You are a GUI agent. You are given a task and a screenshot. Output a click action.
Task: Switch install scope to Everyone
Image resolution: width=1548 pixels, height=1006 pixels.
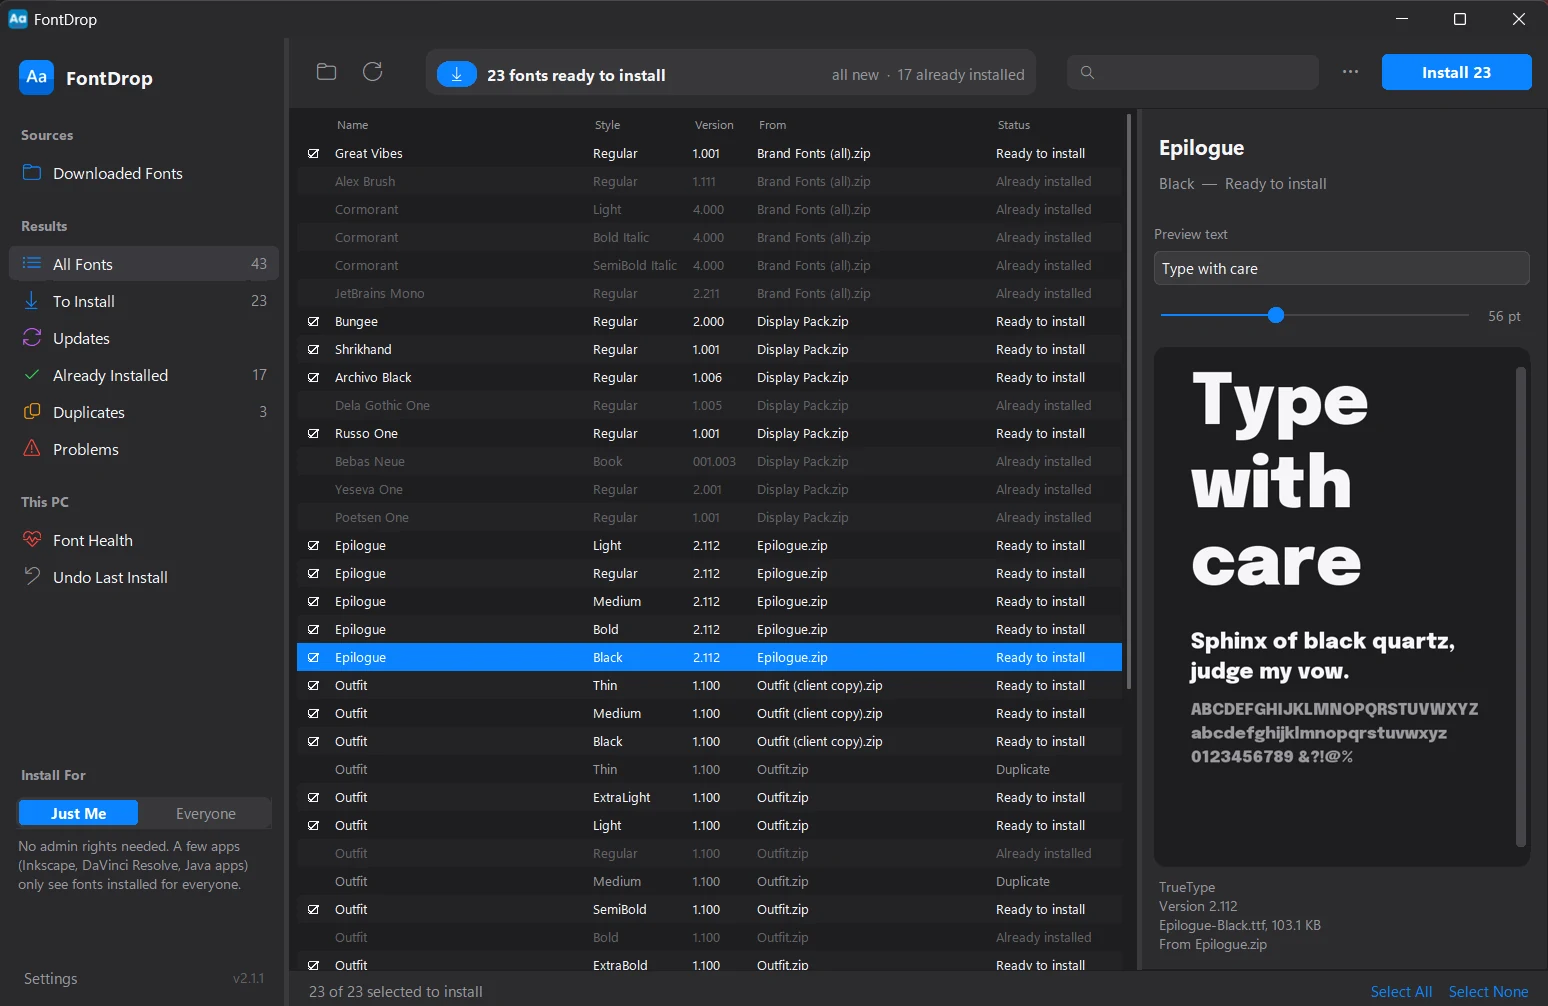[205, 814]
